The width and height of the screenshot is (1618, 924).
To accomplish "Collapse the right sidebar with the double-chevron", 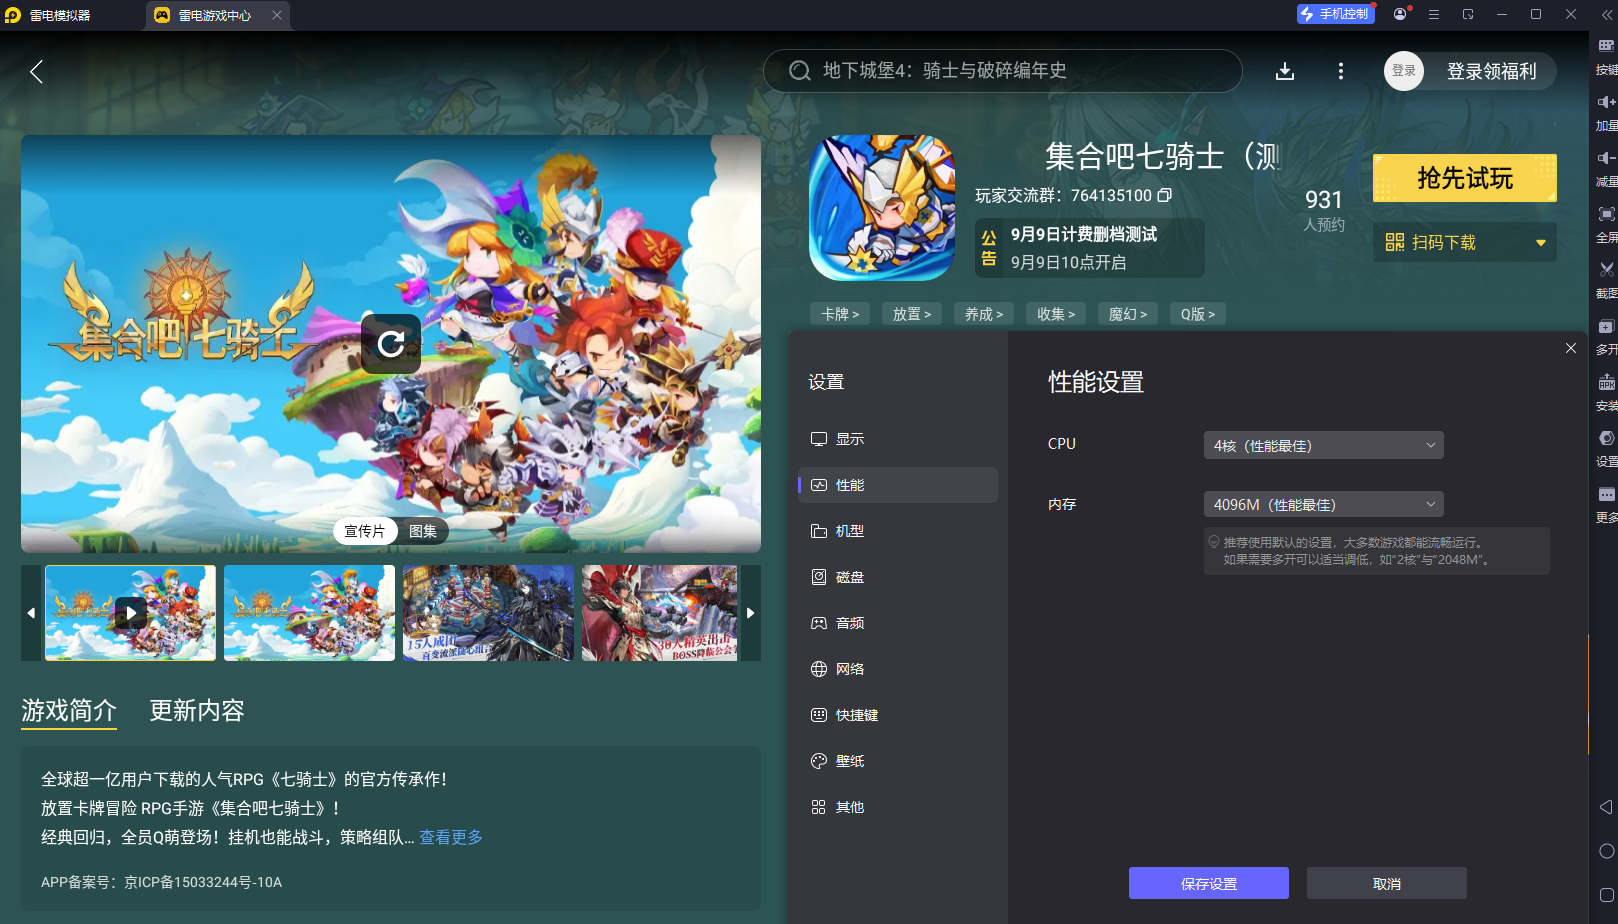I will tap(1605, 15).
